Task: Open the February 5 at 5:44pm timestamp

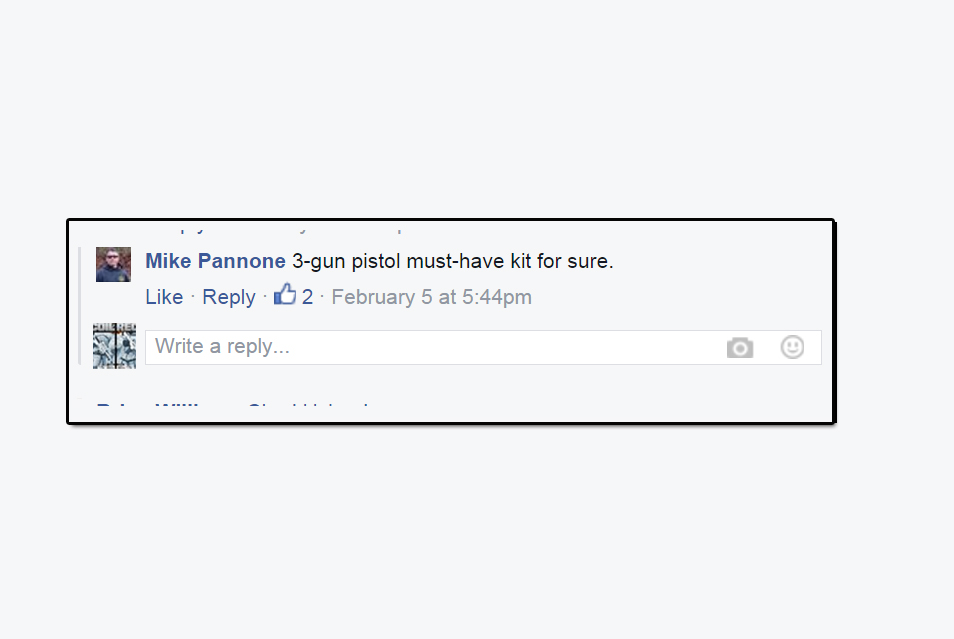Action: pyautogui.click(x=431, y=297)
